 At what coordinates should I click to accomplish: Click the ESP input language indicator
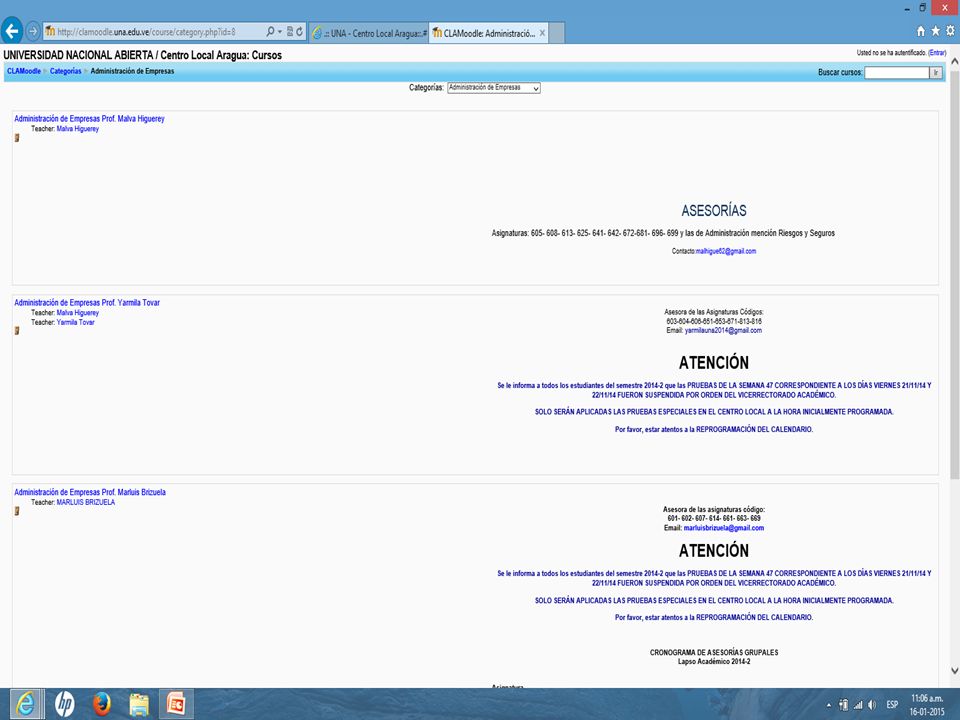click(x=892, y=705)
